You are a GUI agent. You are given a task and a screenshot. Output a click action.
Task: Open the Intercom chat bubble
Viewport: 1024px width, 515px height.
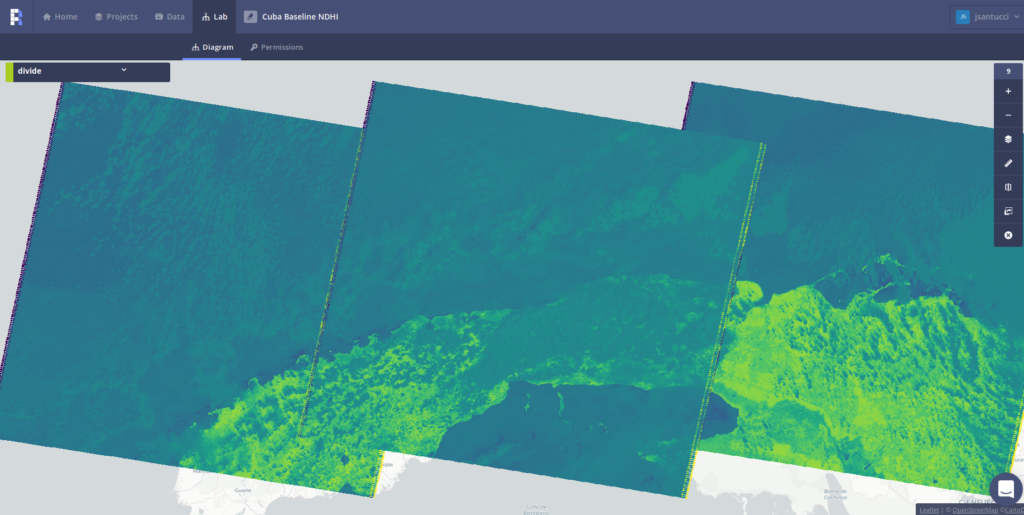tap(1006, 487)
